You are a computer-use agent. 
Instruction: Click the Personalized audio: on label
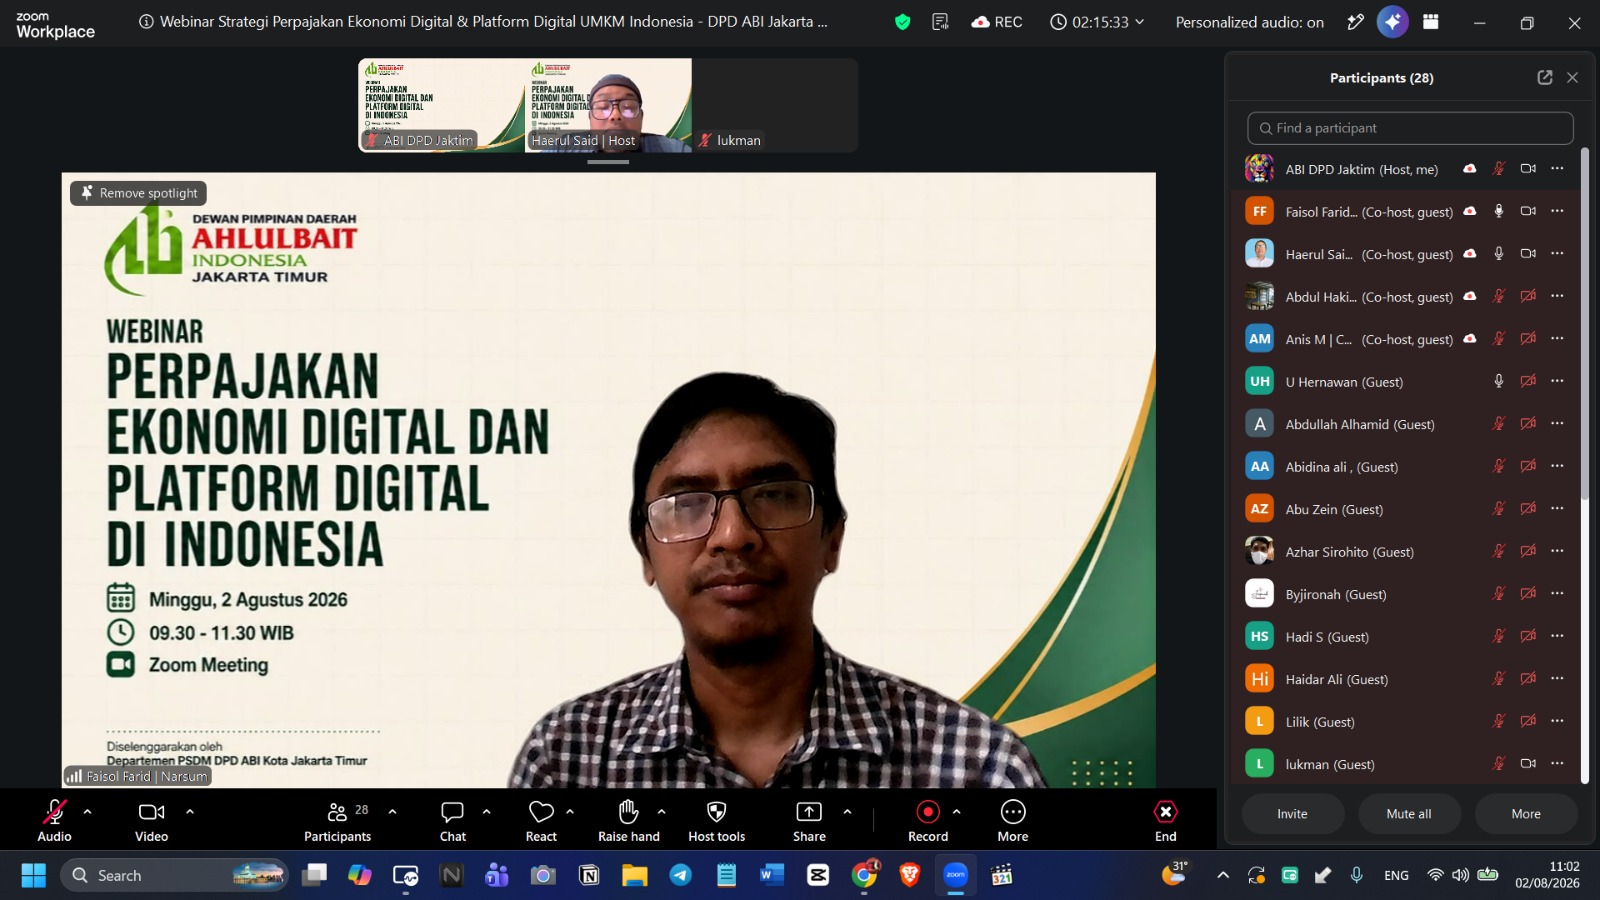click(1249, 22)
